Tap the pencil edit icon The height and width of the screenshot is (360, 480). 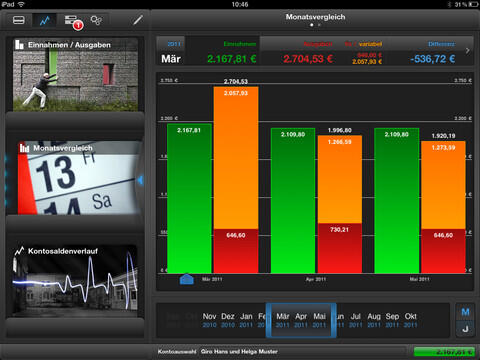[138, 20]
